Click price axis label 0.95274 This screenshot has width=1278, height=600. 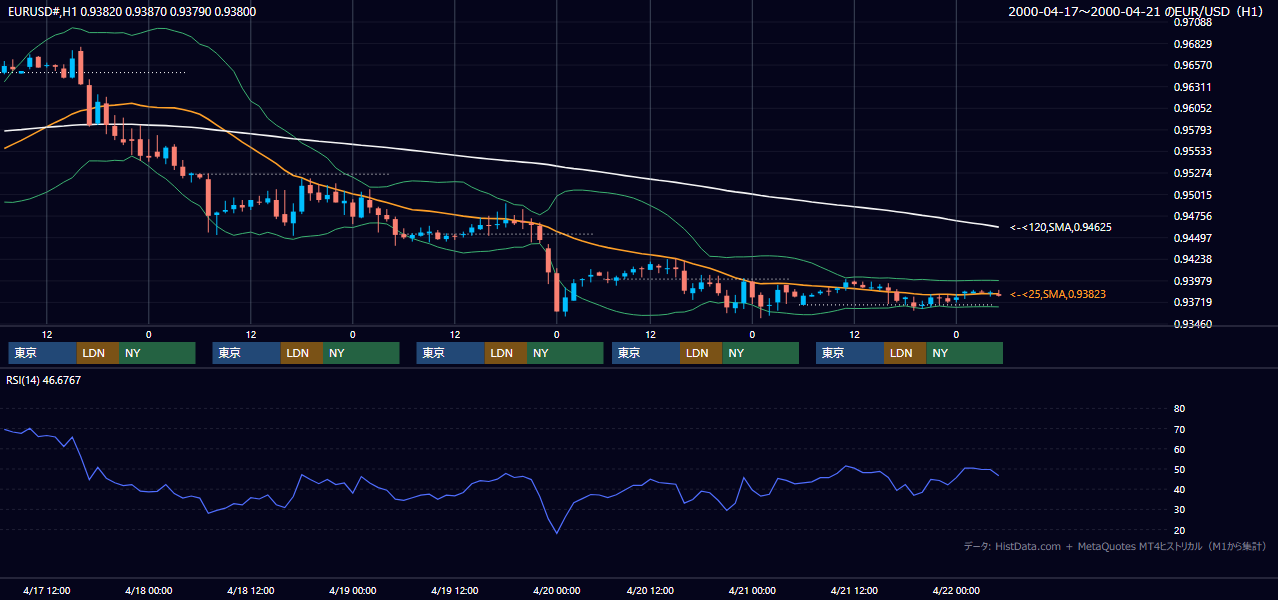(x=1192, y=173)
